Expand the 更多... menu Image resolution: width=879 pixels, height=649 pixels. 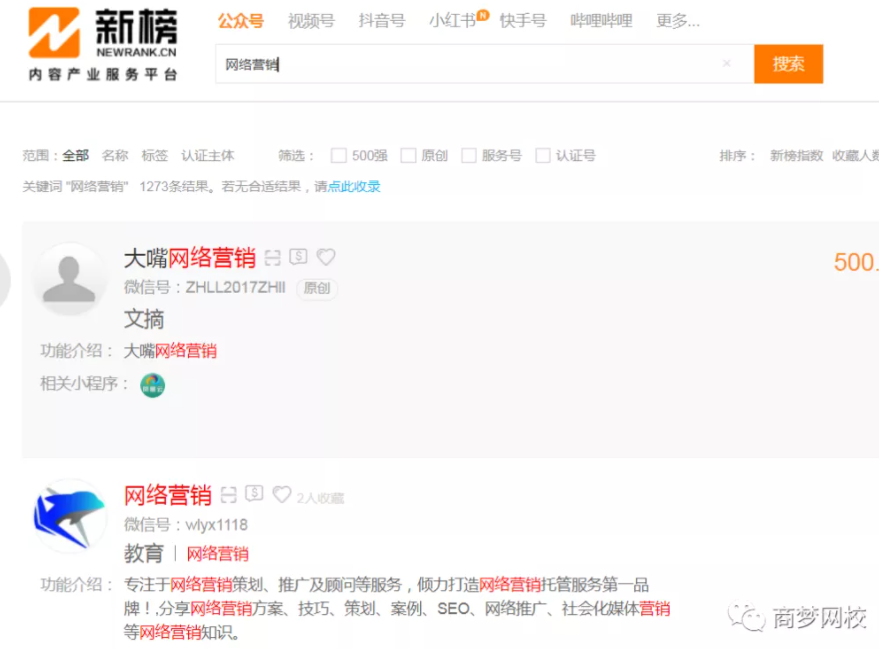tap(678, 21)
